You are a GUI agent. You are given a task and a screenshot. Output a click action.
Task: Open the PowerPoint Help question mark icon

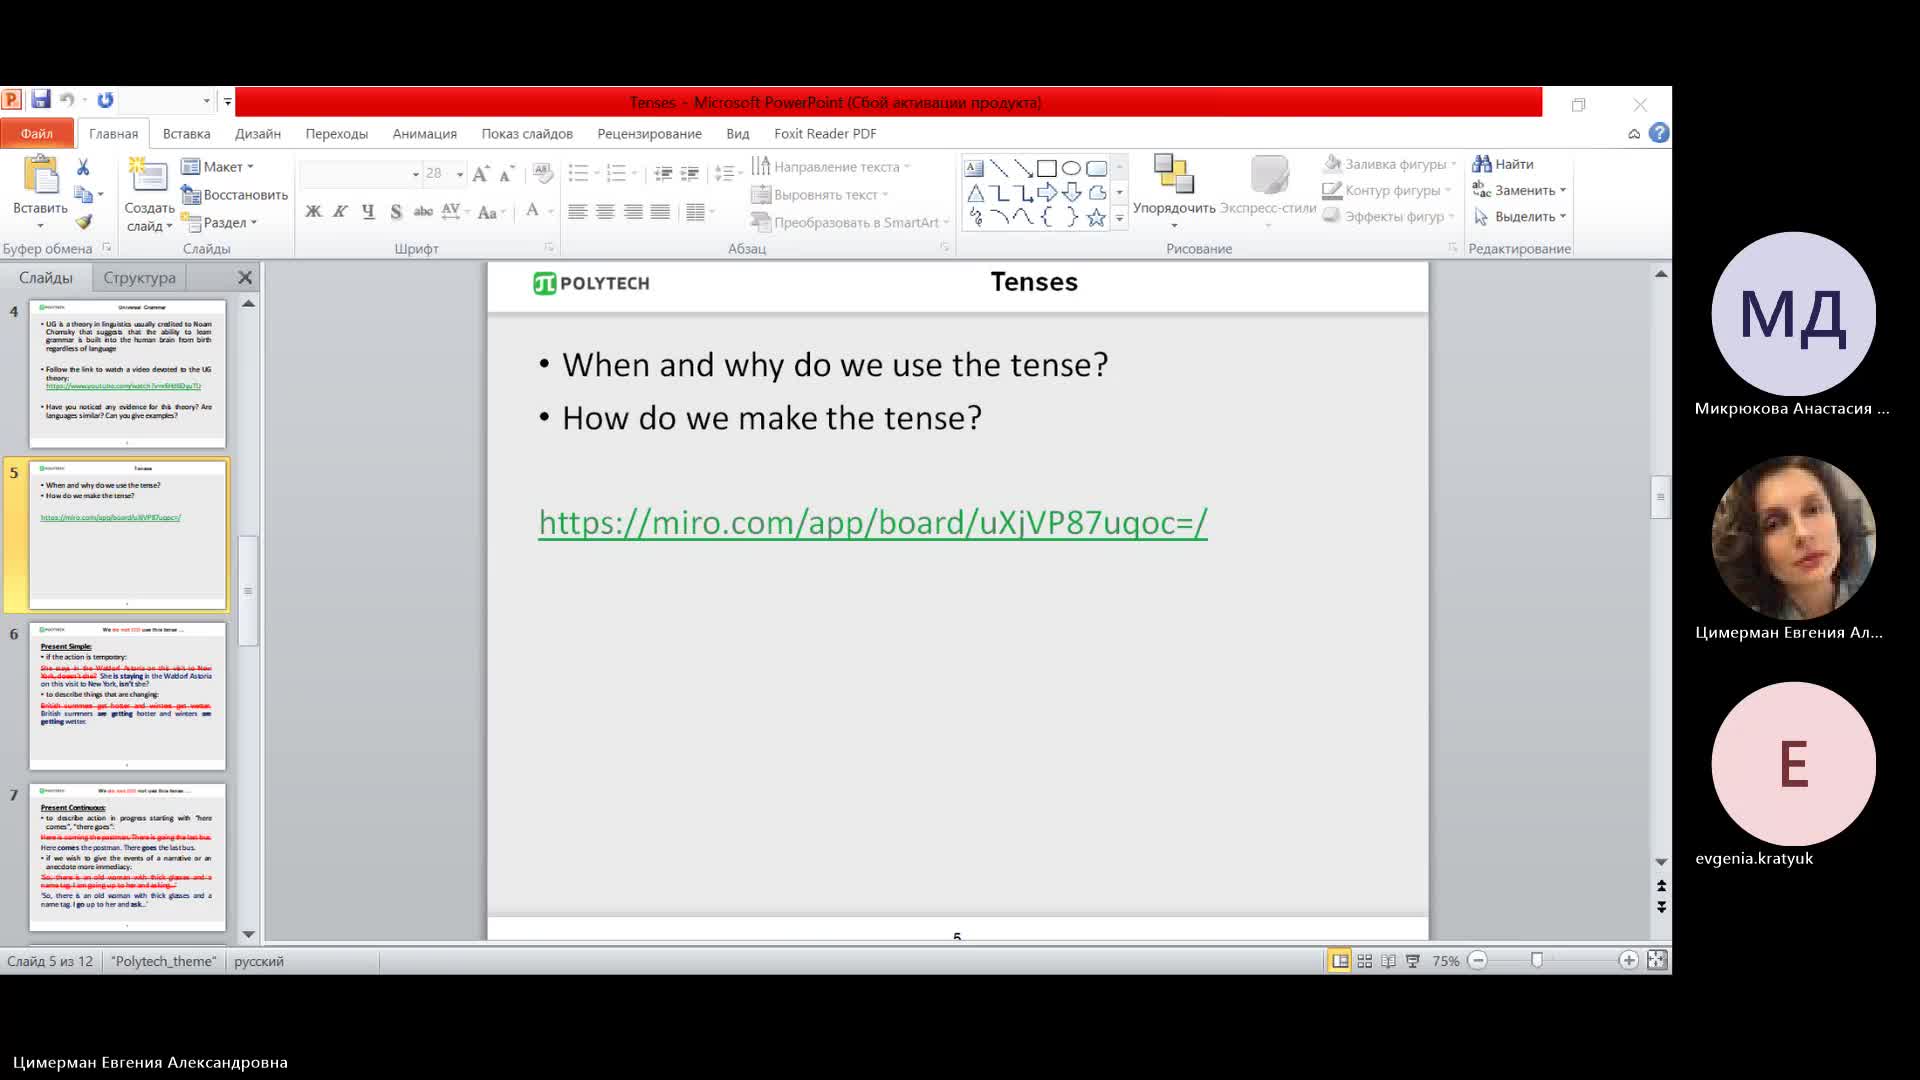point(1659,133)
